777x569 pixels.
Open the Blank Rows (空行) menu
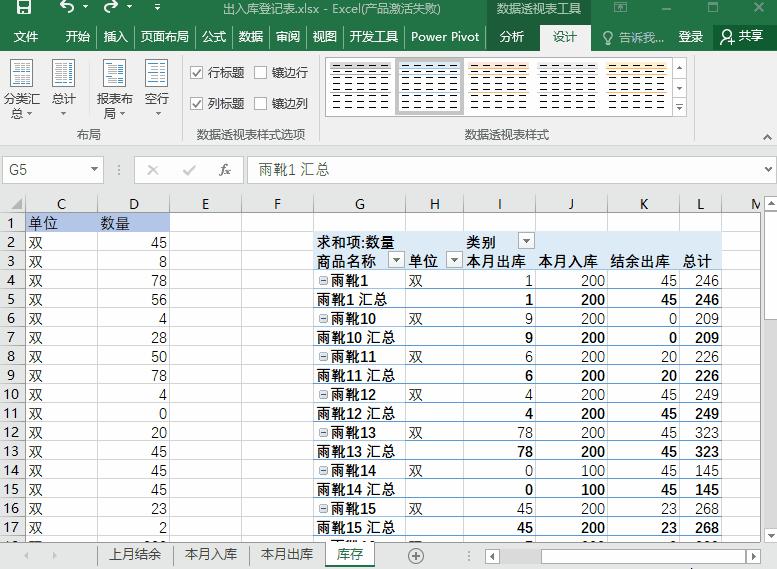click(x=157, y=89)
